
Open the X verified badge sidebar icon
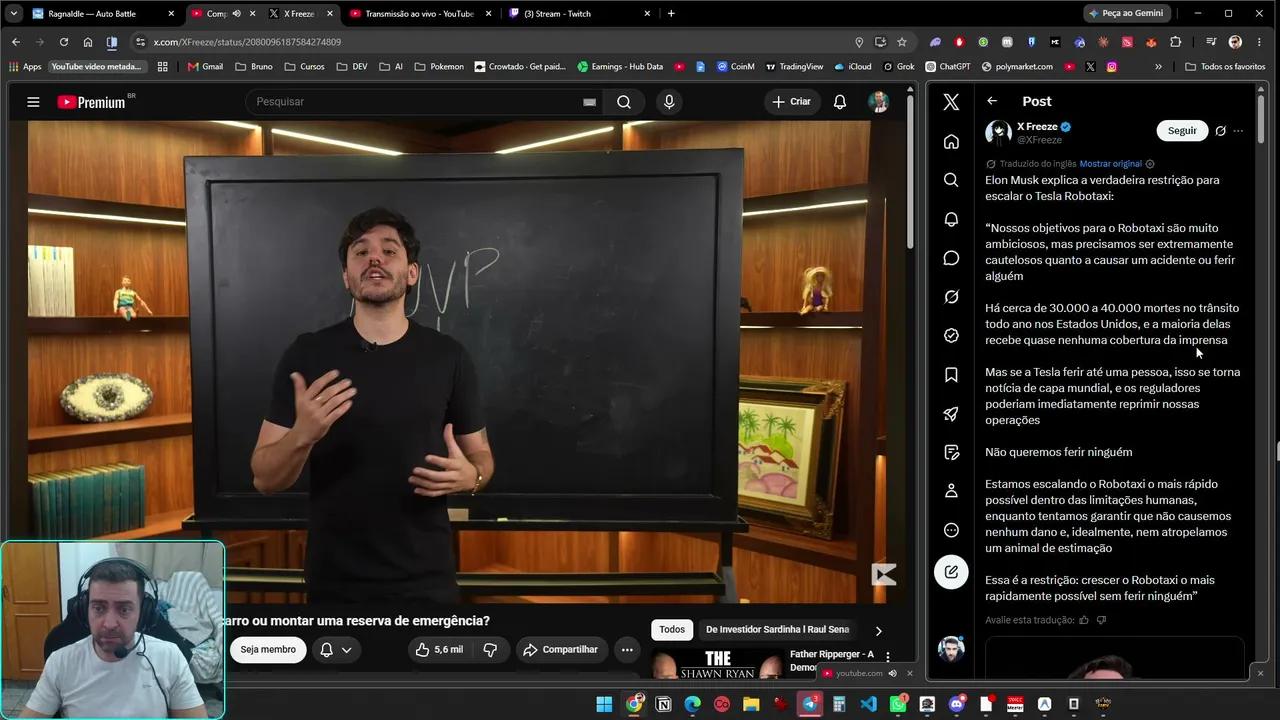951,336
